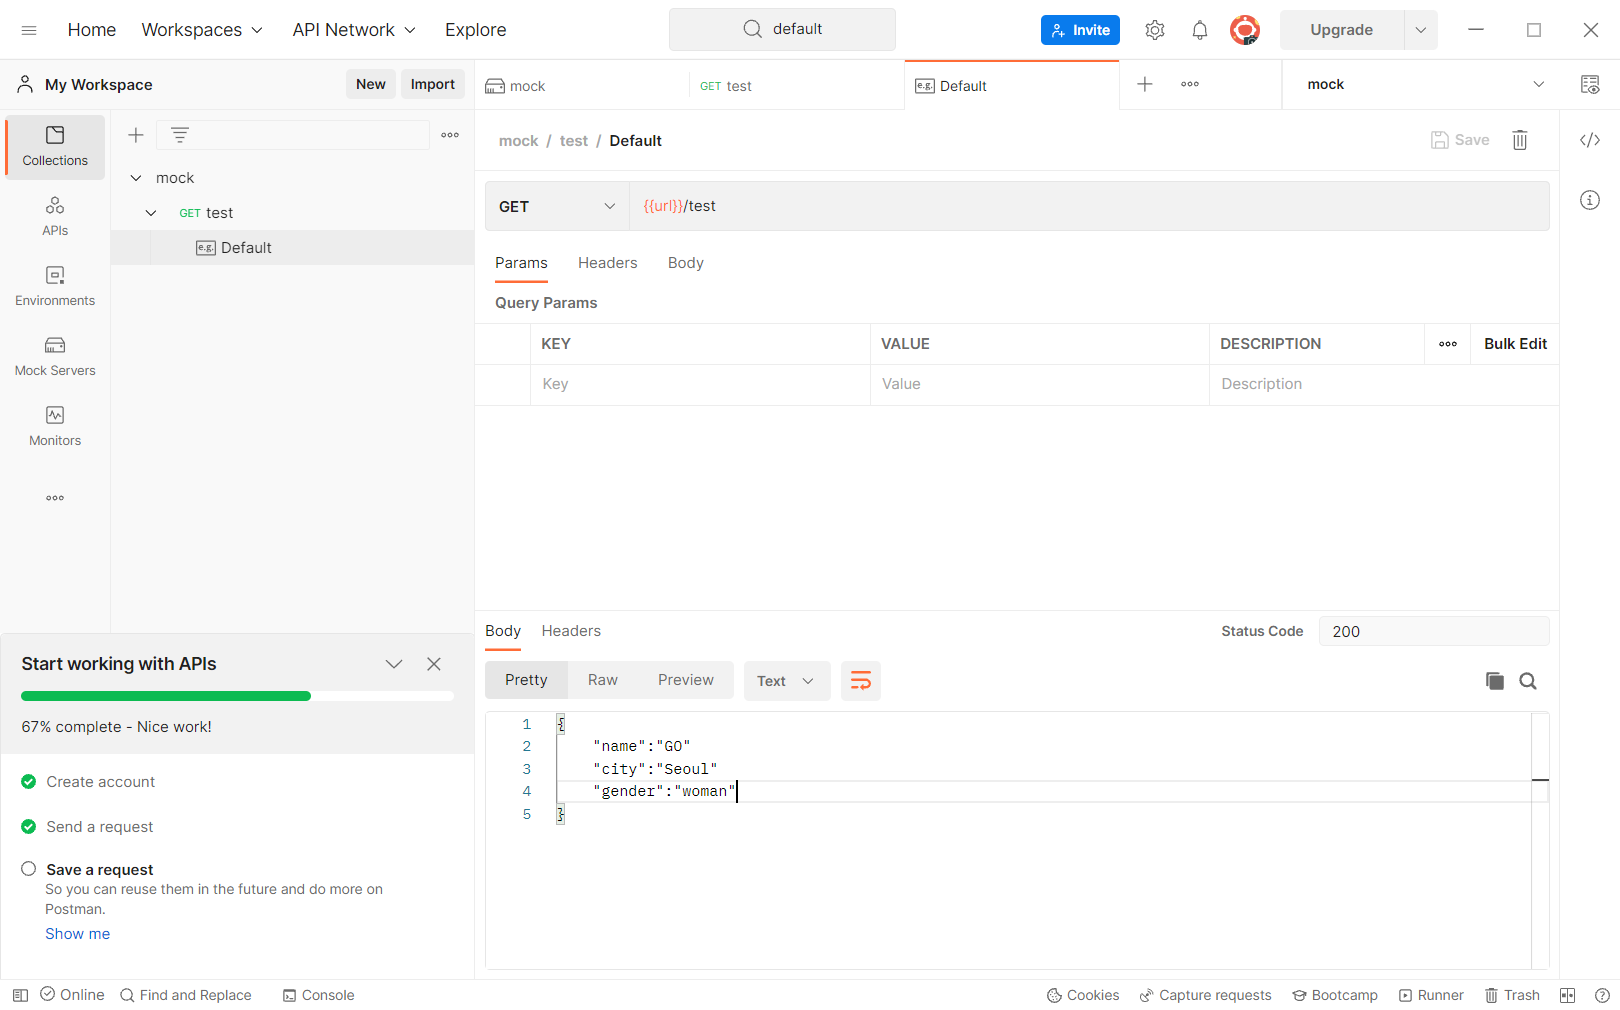Click the Create account checkmark
1620x1010 pixels.
pos(29,782)
